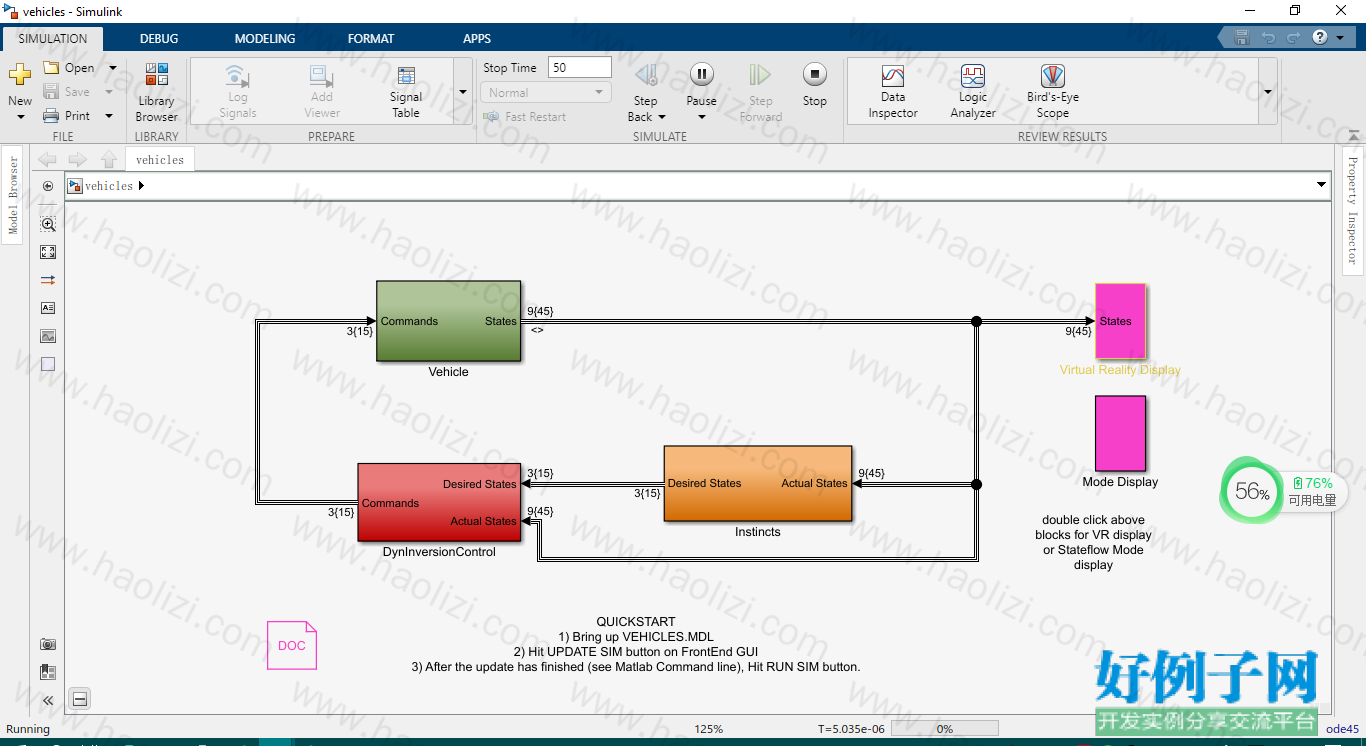Select the Instincts block
The height and width of the screenshot is (746, 1366).
758,483
